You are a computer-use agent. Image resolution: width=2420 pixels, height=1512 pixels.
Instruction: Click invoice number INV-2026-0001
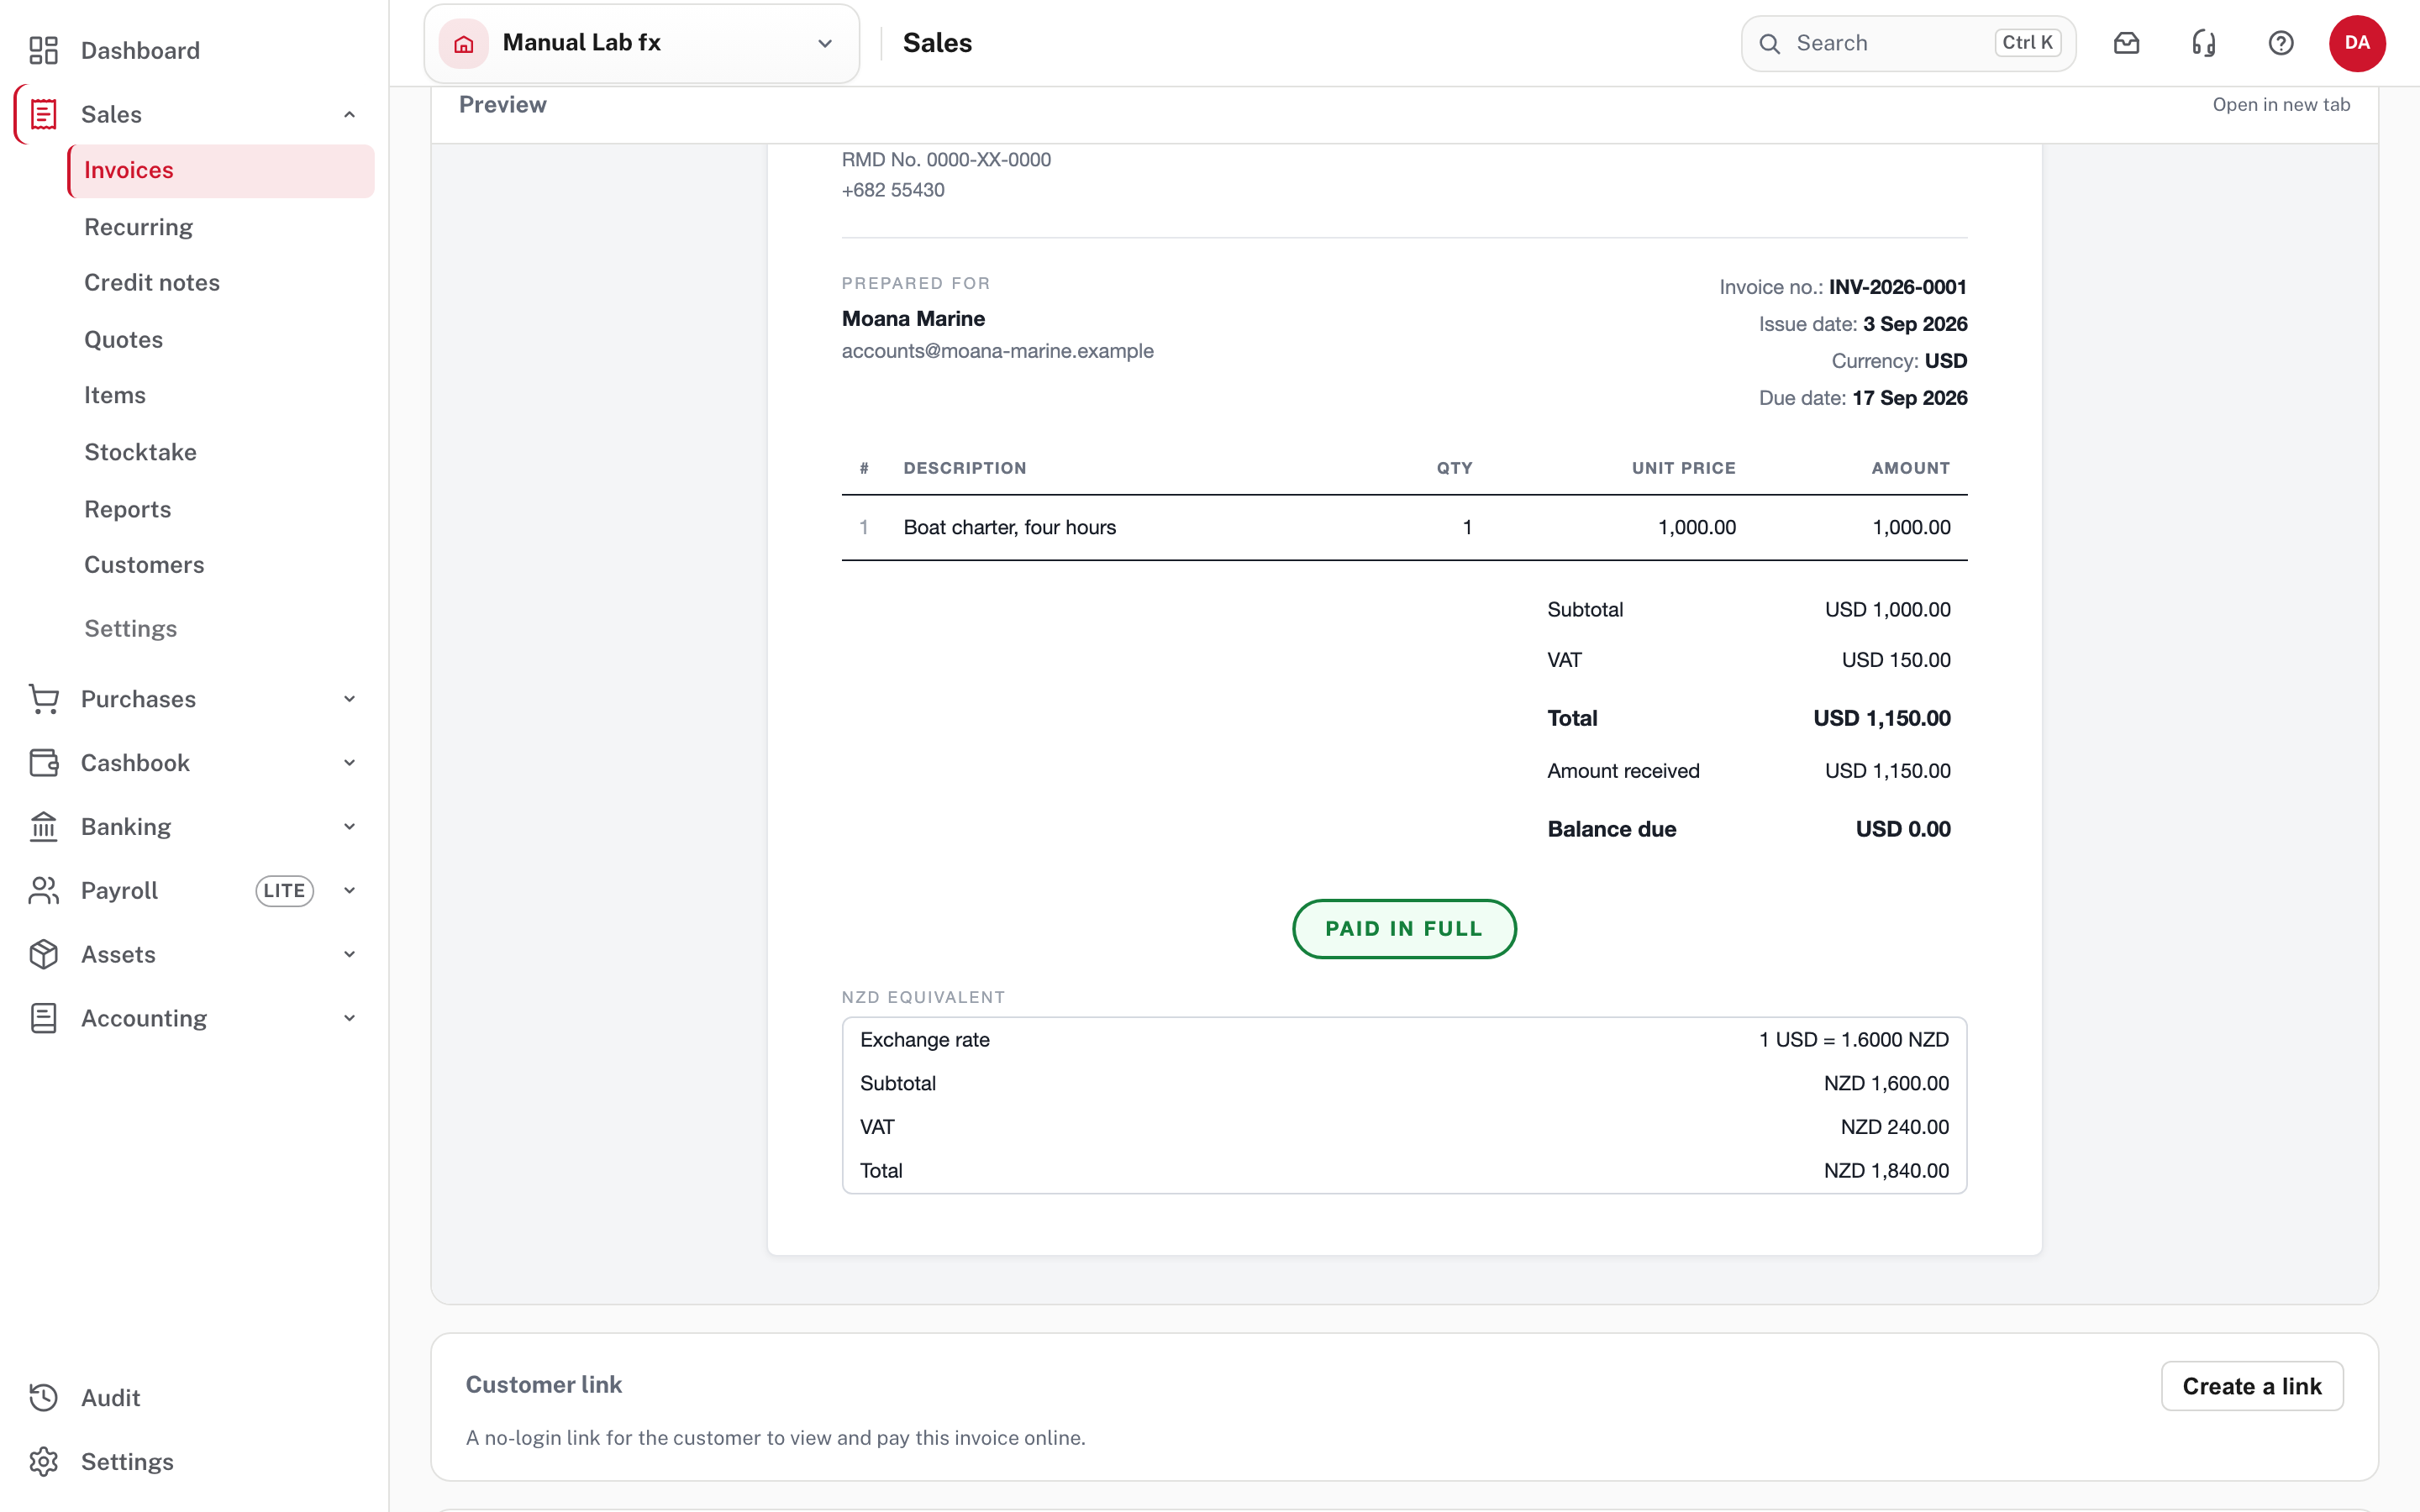coord(1897,287)
